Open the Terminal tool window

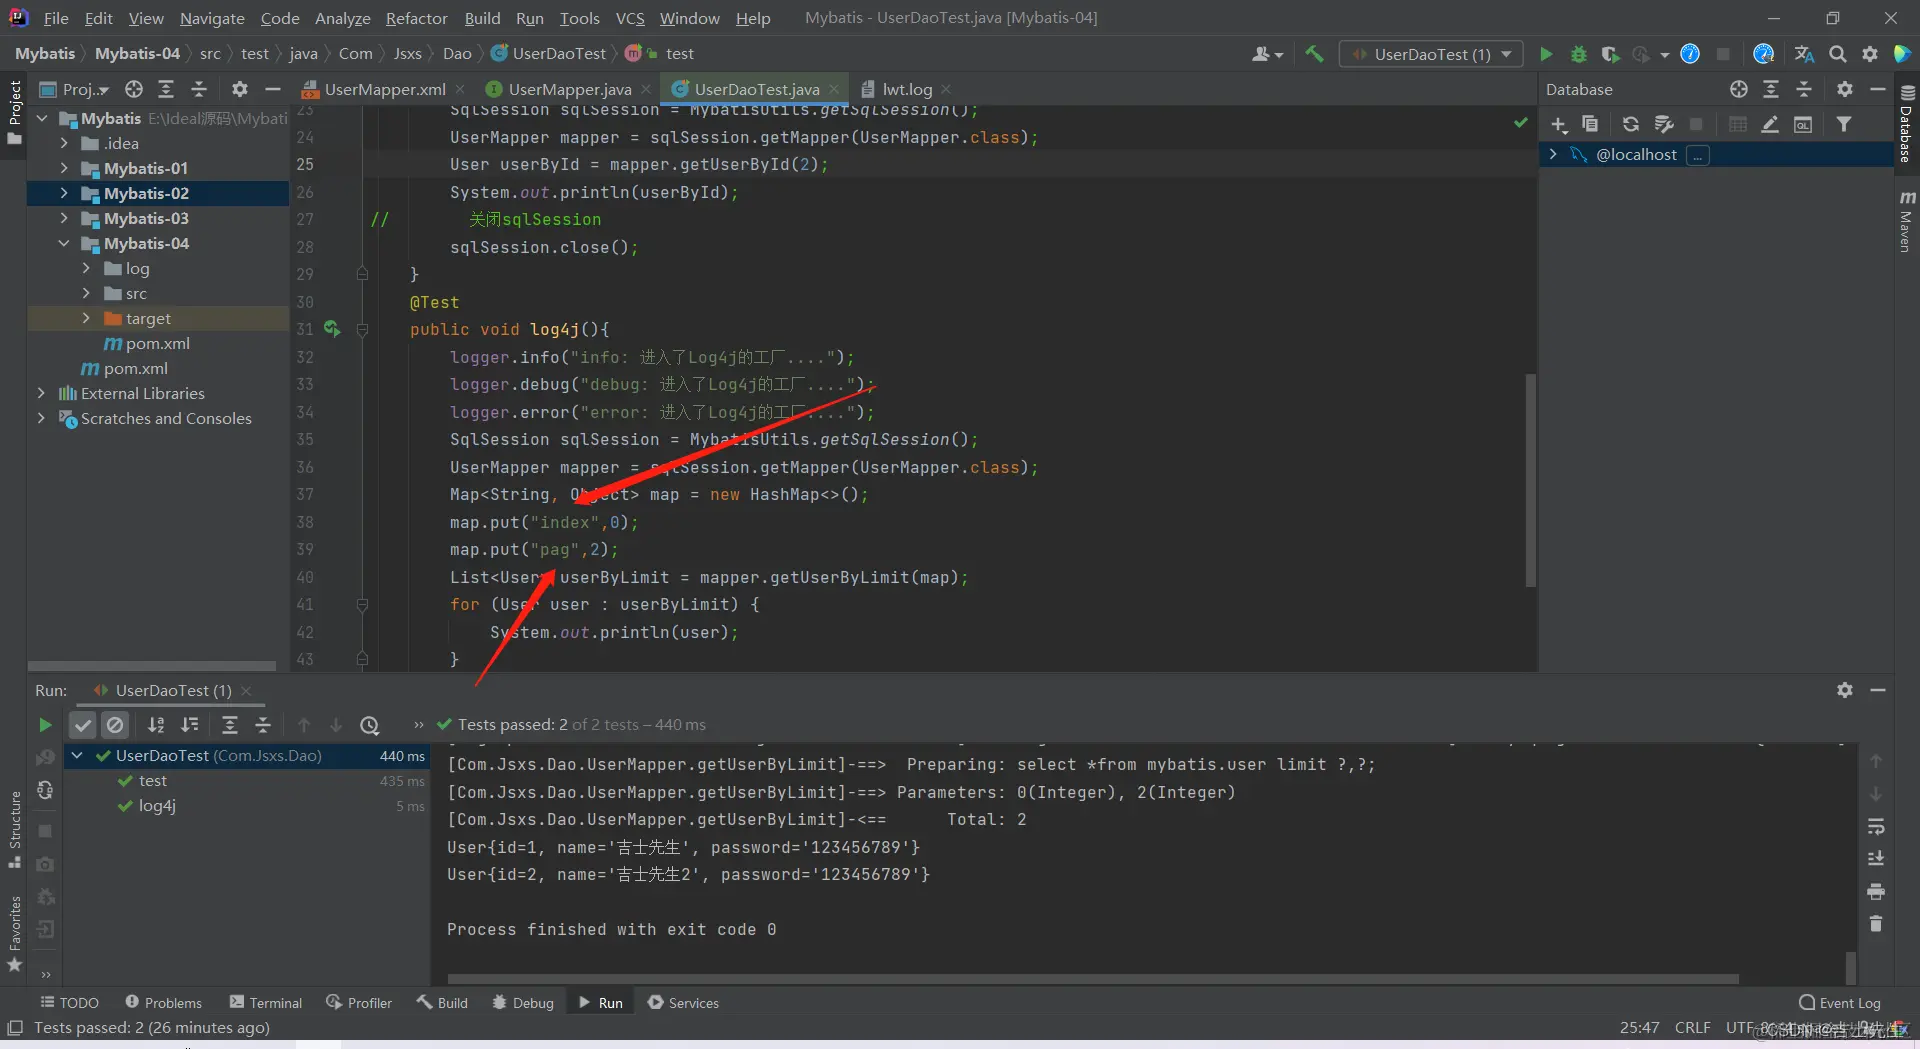click(x=266, y=1002)
